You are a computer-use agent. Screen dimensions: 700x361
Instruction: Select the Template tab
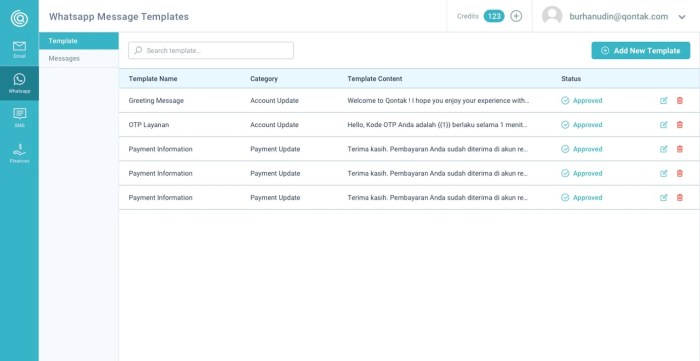pyautogui.click(x=79, y=41)
